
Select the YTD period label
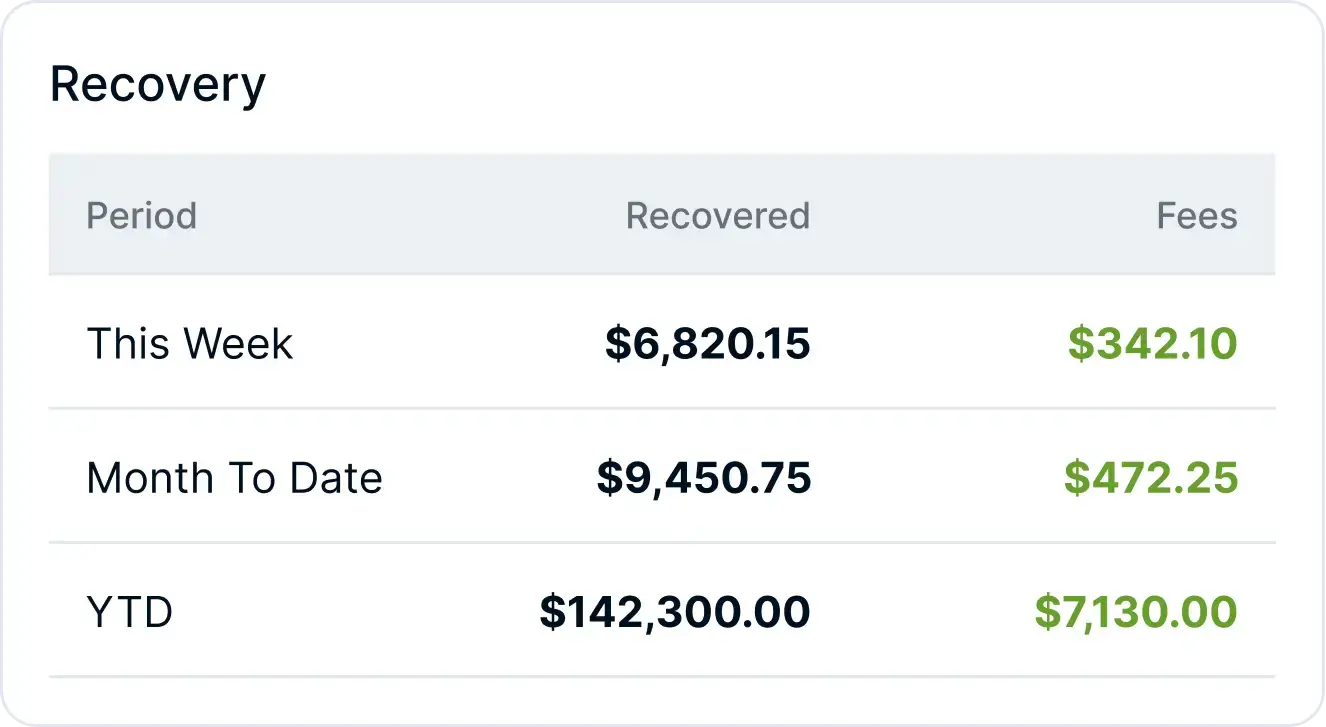[130, 612]
